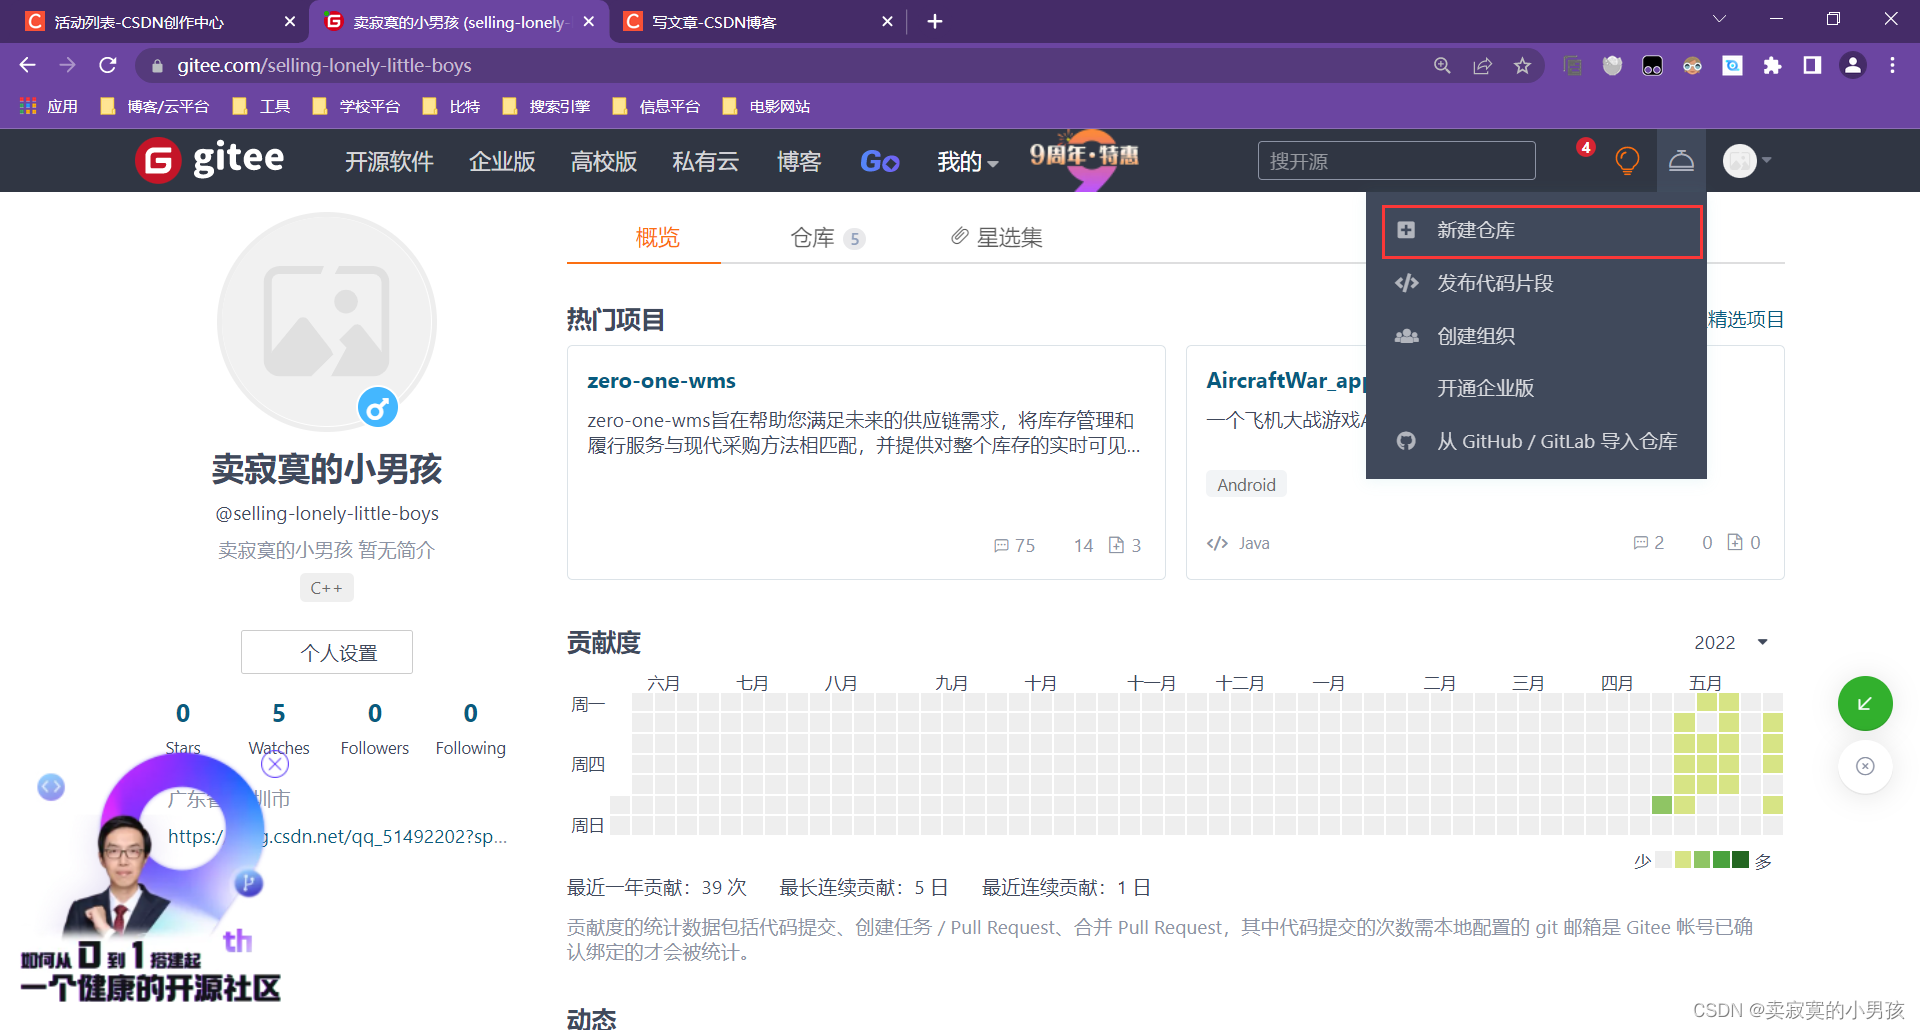Click the browser profile avatar icon
This screenshot has height=1030, width=1920.
pos(1853,66)
